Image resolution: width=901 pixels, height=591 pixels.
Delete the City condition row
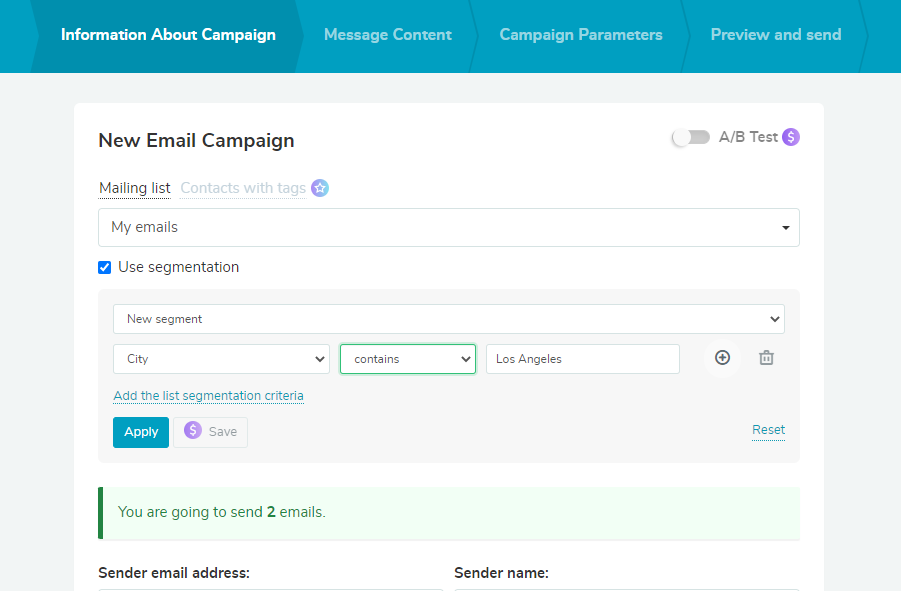point(766,357)
